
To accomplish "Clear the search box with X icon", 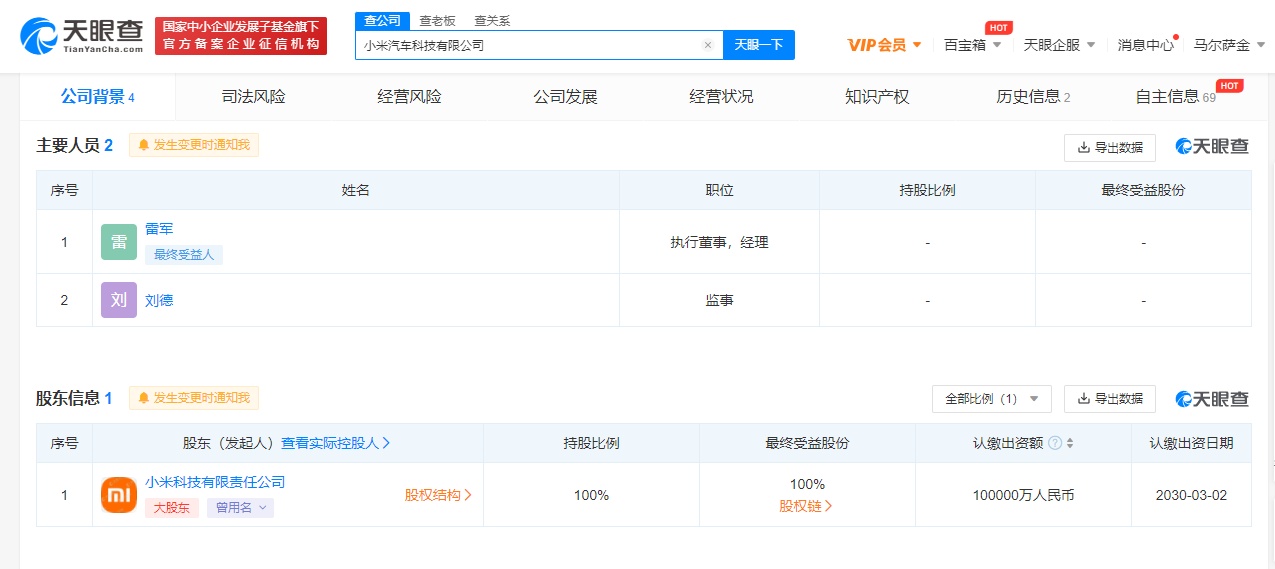I will [707, 45].
